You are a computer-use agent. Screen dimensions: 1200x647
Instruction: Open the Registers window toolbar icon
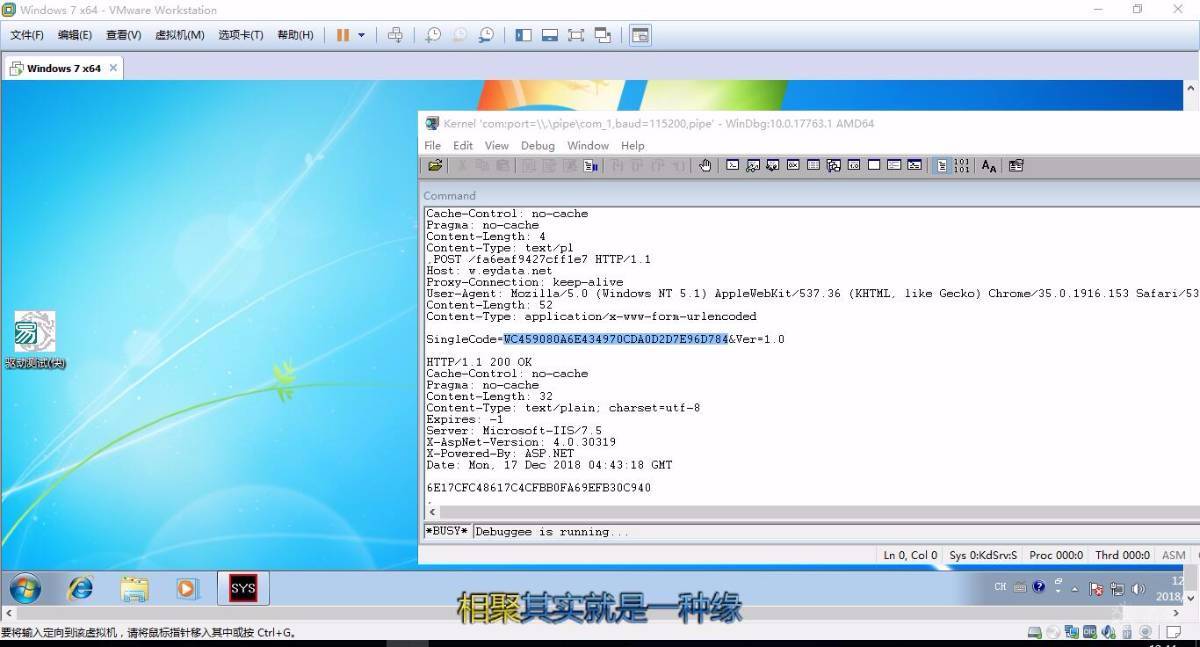793,166
